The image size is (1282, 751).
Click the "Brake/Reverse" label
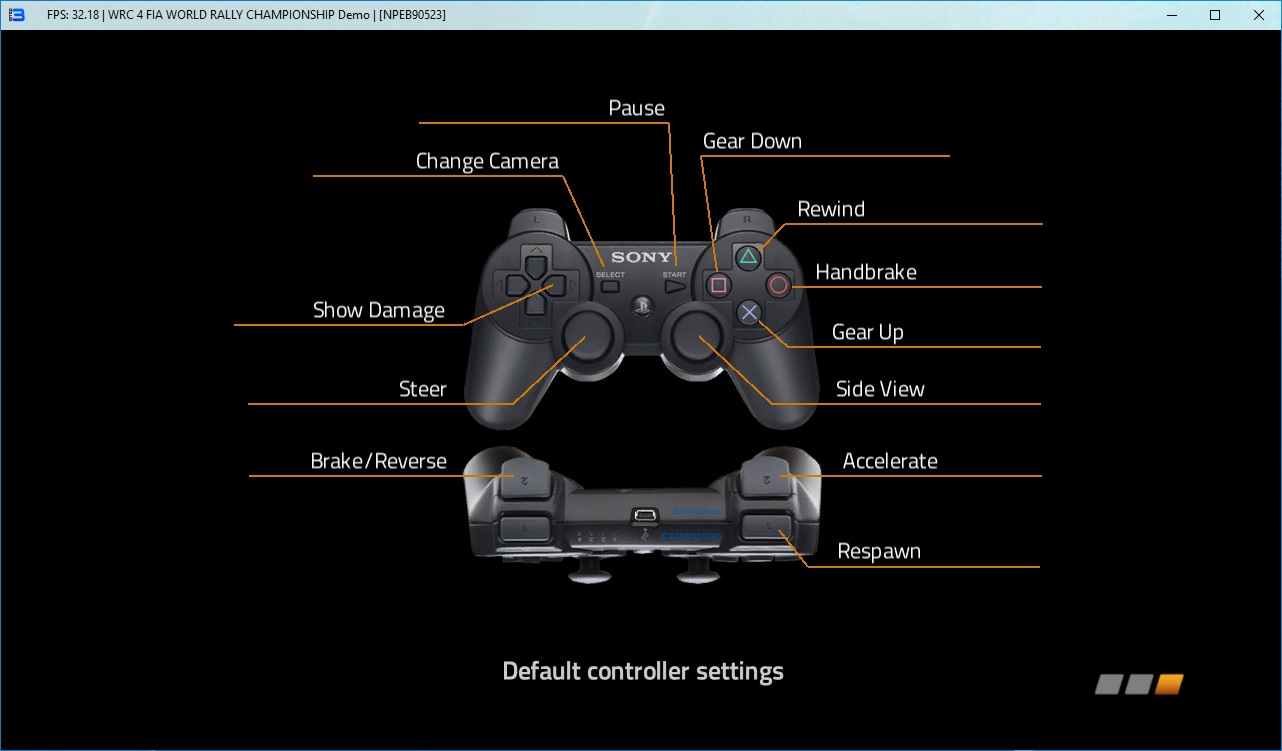[x=379, y=461]
